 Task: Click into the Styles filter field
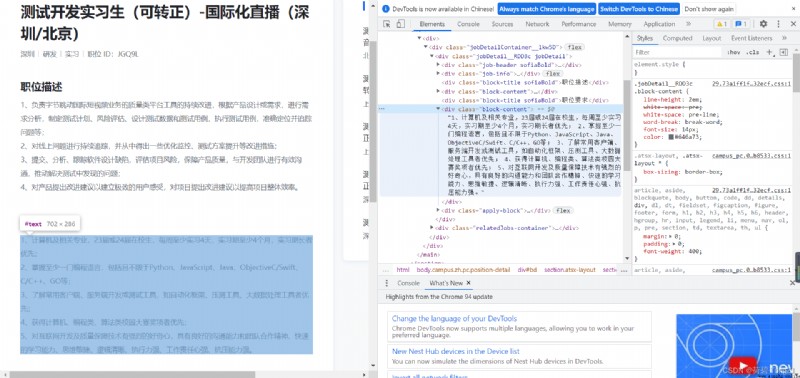click(x=678, y=52)
